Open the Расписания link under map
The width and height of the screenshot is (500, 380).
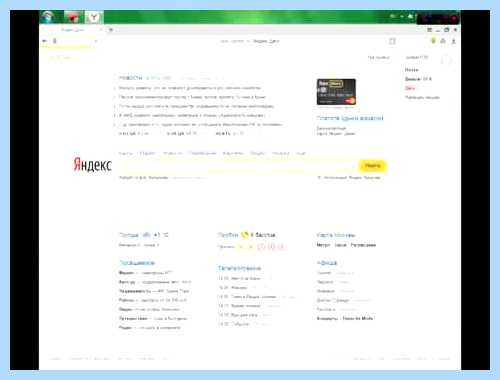[363, 245]
